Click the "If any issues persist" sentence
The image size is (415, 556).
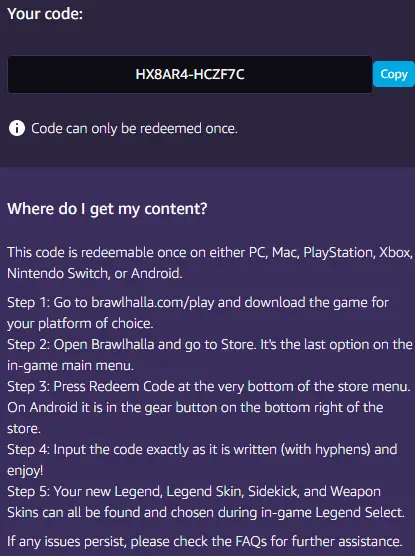point(205,541)
